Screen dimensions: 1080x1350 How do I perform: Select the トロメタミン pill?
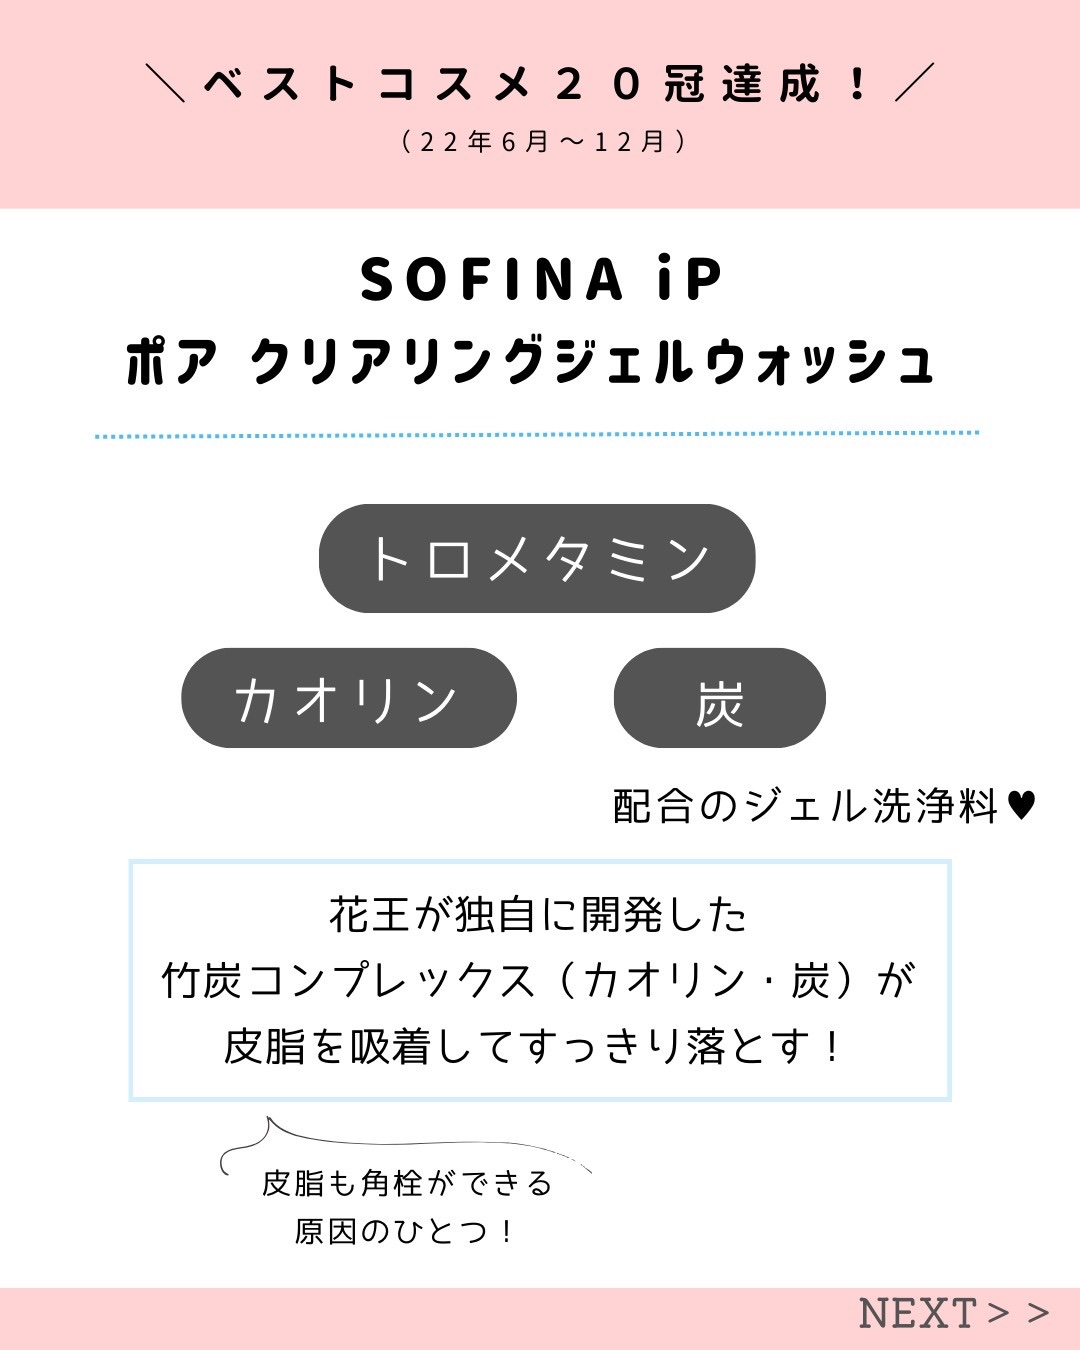(537, 558)
